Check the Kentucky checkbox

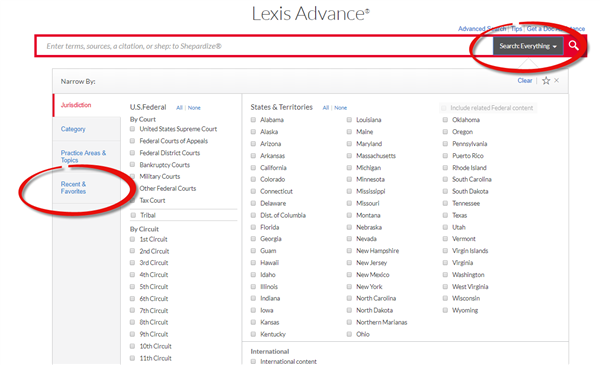pos(253,334)
